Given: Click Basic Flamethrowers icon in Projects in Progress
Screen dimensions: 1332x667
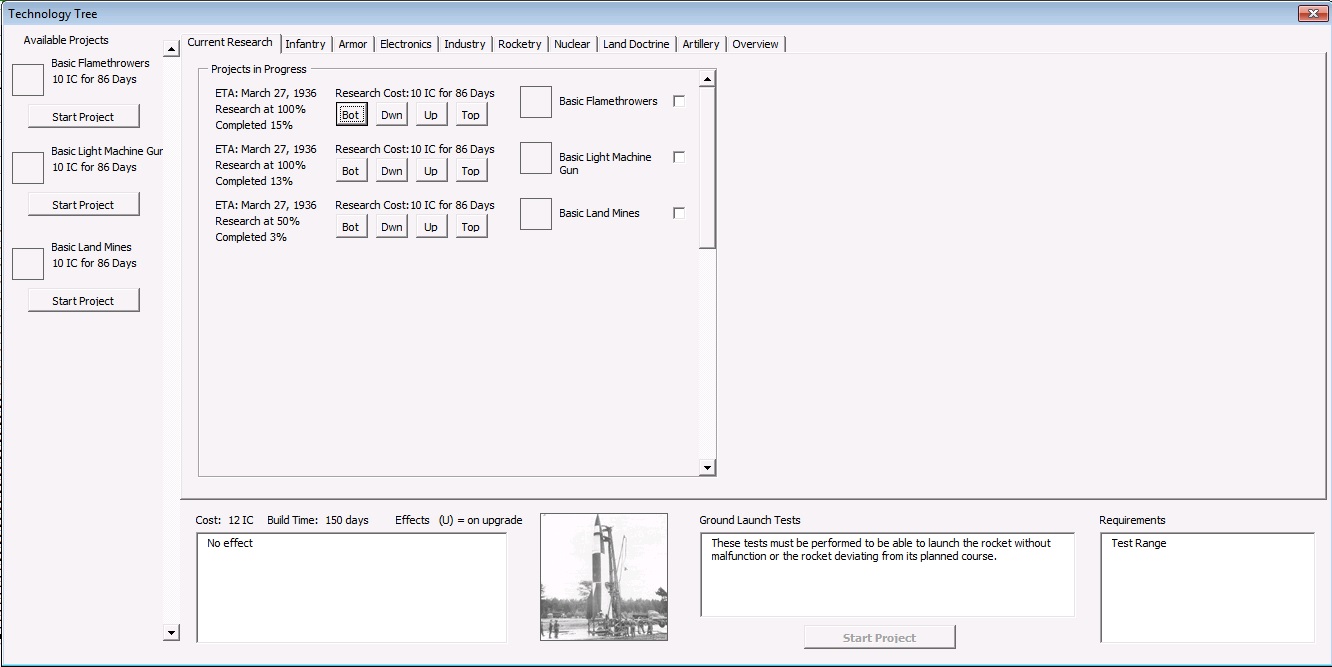Looking at the screenshot, I should coord(536,102).
